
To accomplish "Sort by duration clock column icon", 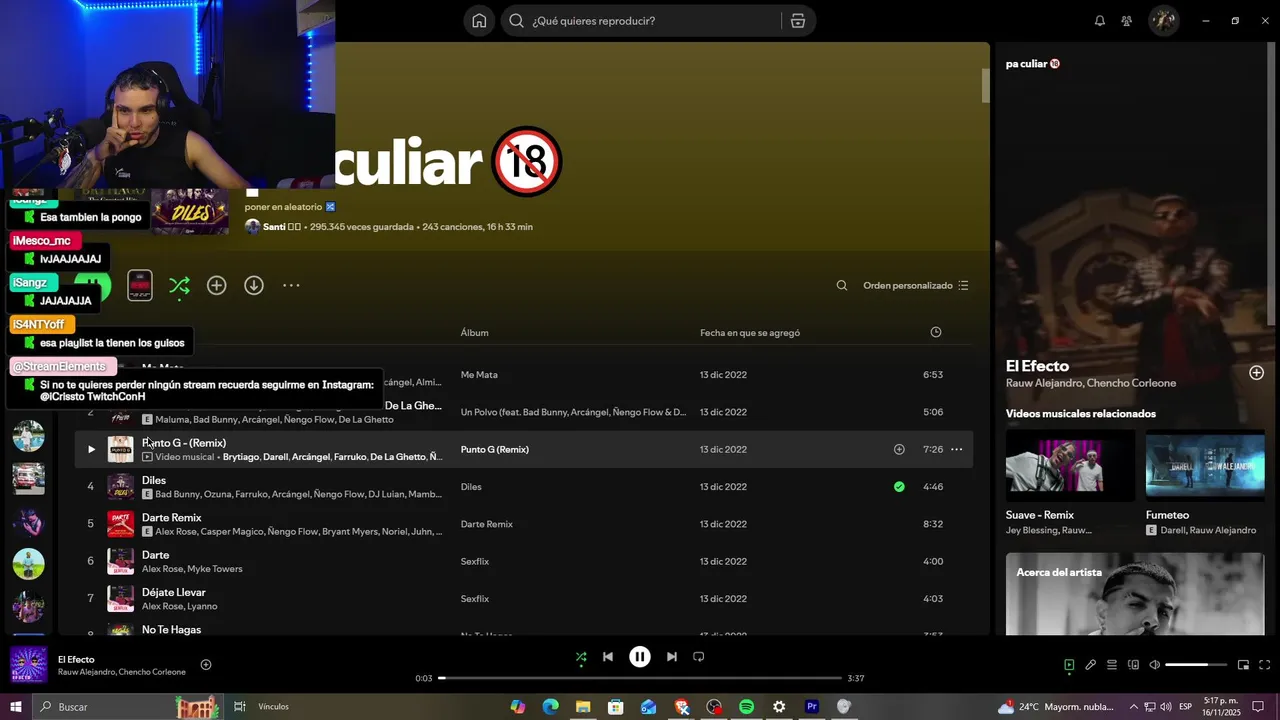I will (936, 332).
